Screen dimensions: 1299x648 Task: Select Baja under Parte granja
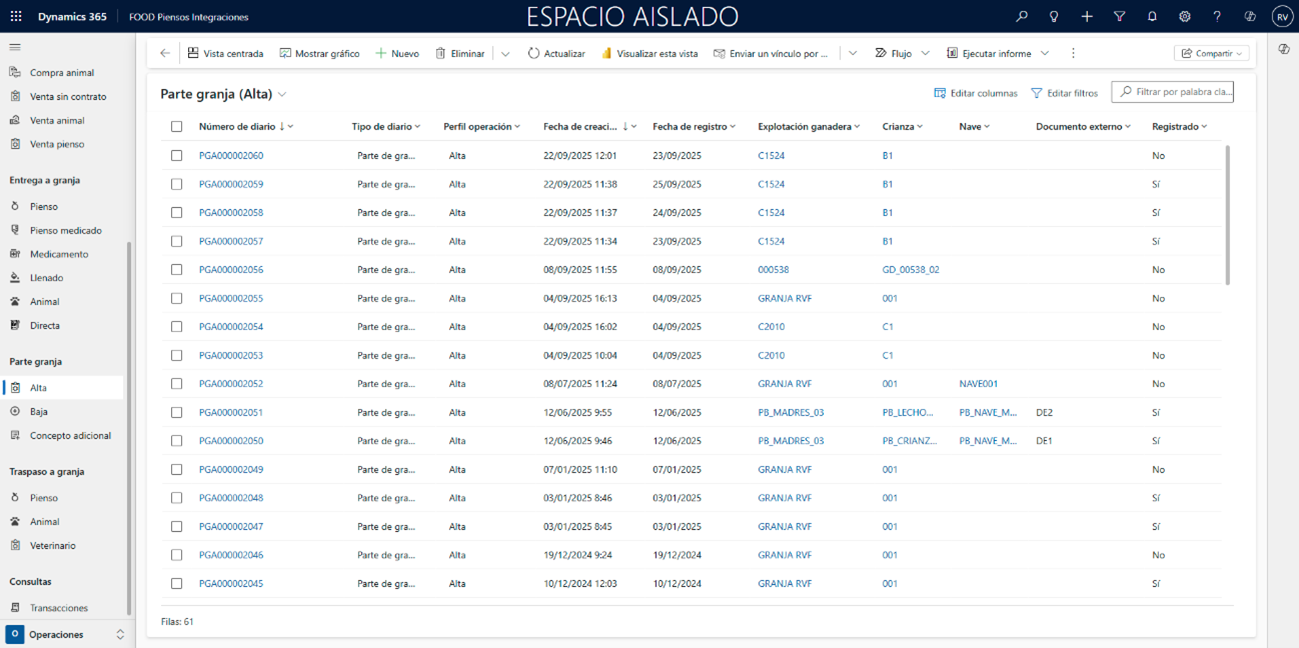[38, 412]
